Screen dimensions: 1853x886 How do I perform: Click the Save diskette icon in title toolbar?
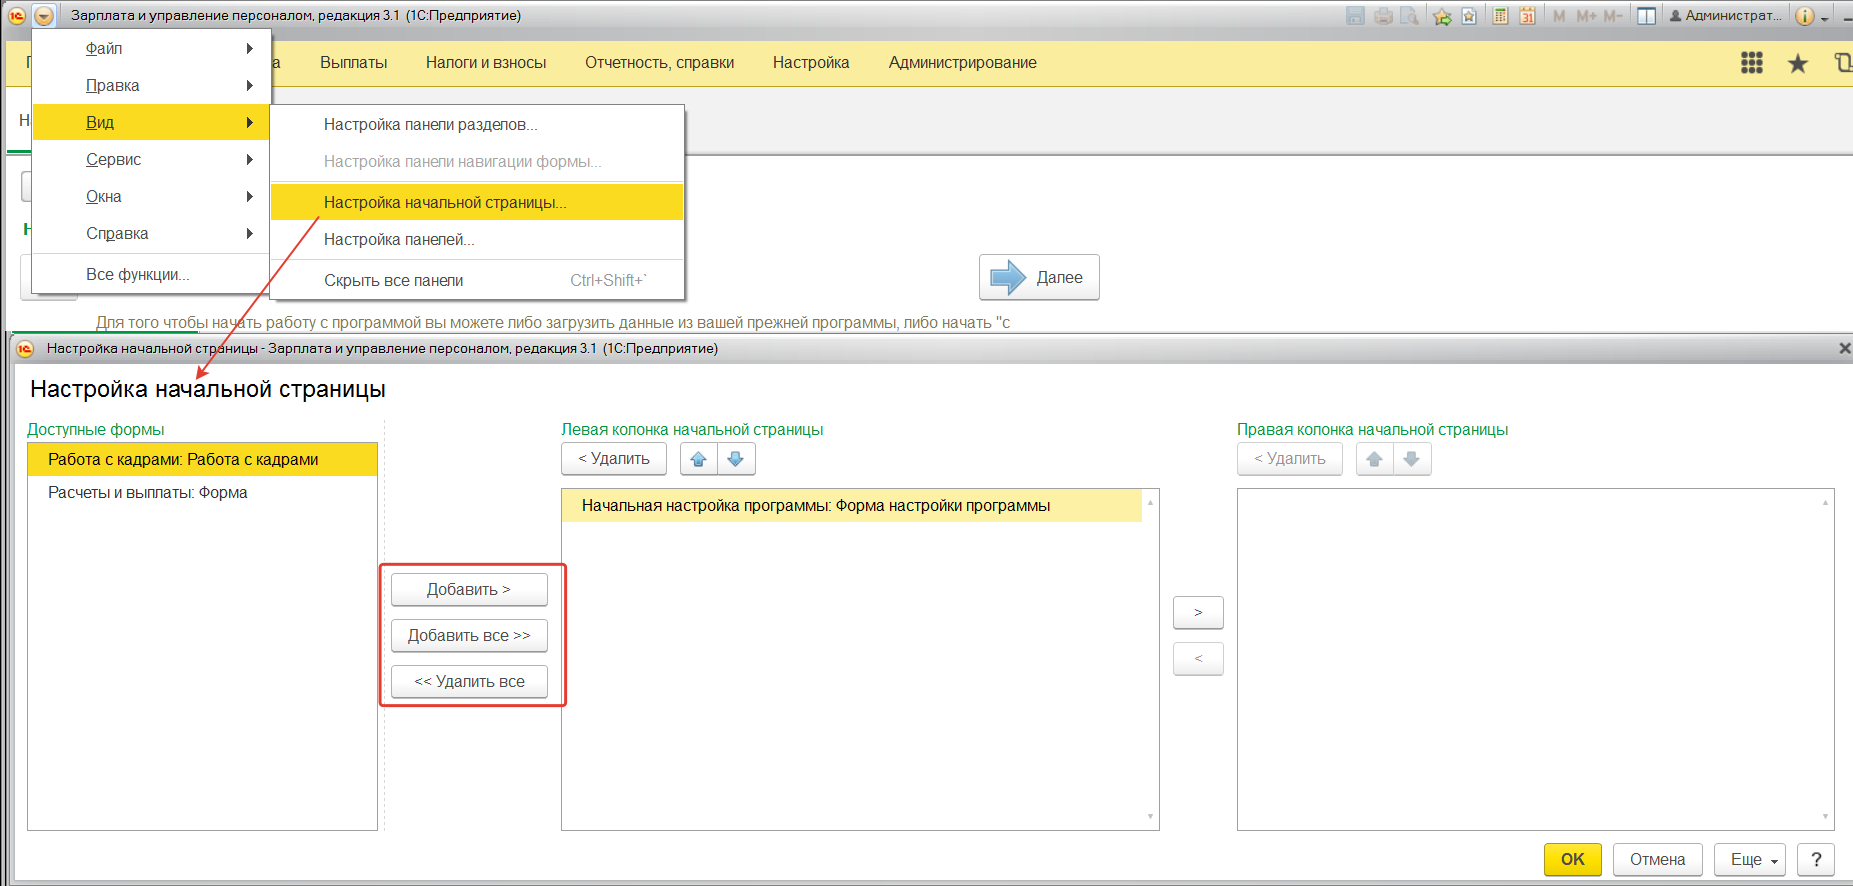point(1355,16)
